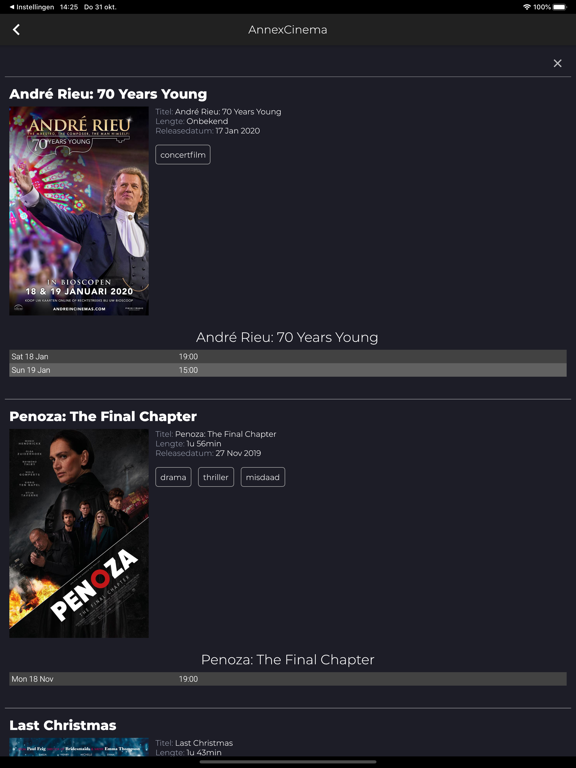Image resolution: width=576 pixels, height=768 pixels.
Task: Tap the home indicator bar at bottom
Action: [x=288, y=762]
